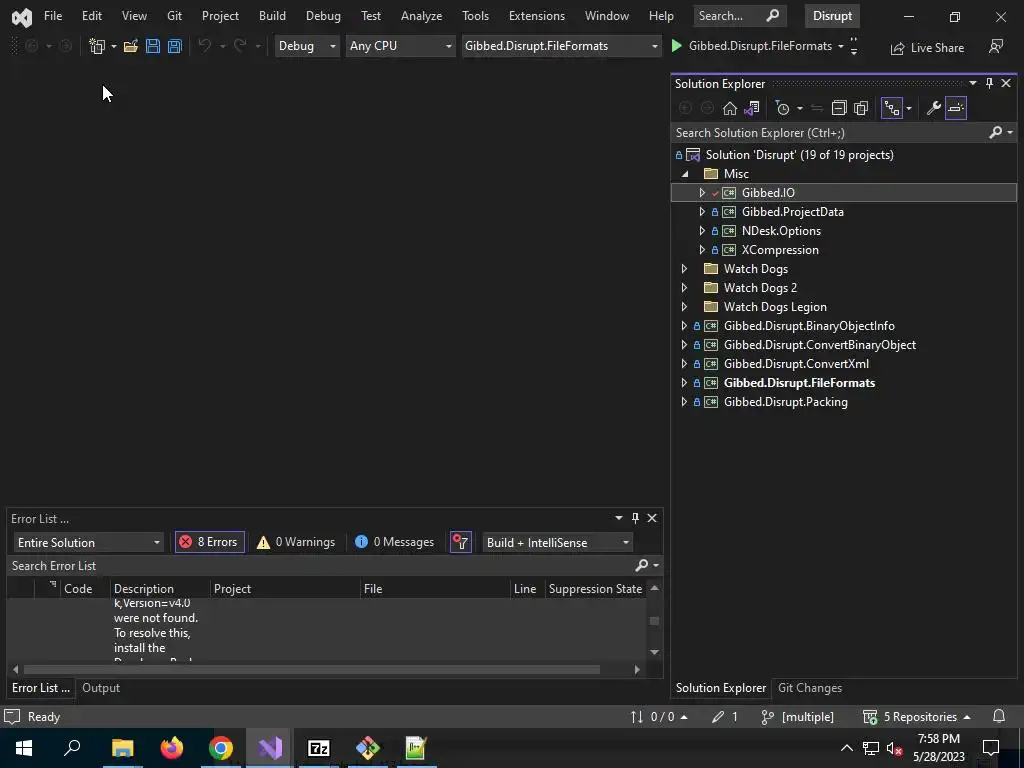Viewport: 1024px width, 768px height.
Task: Click the top Search box in title bar
Action: click(x=739, y=16)
